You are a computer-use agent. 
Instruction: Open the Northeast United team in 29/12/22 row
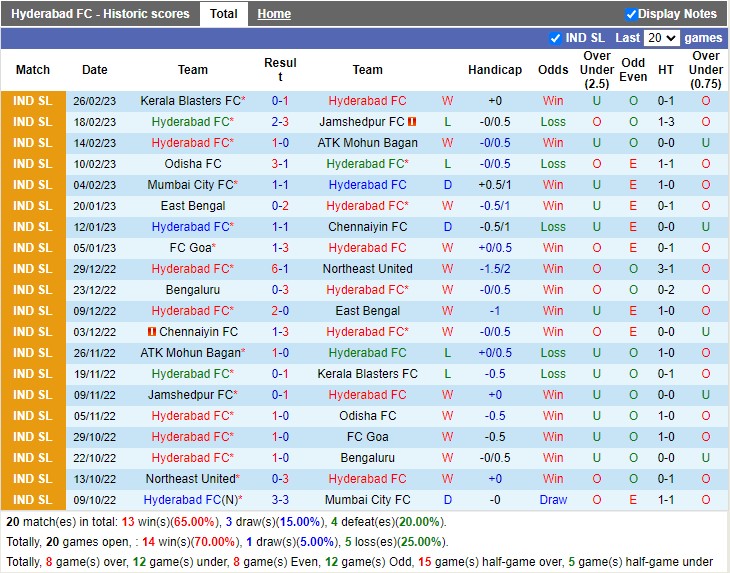(367, 269)
